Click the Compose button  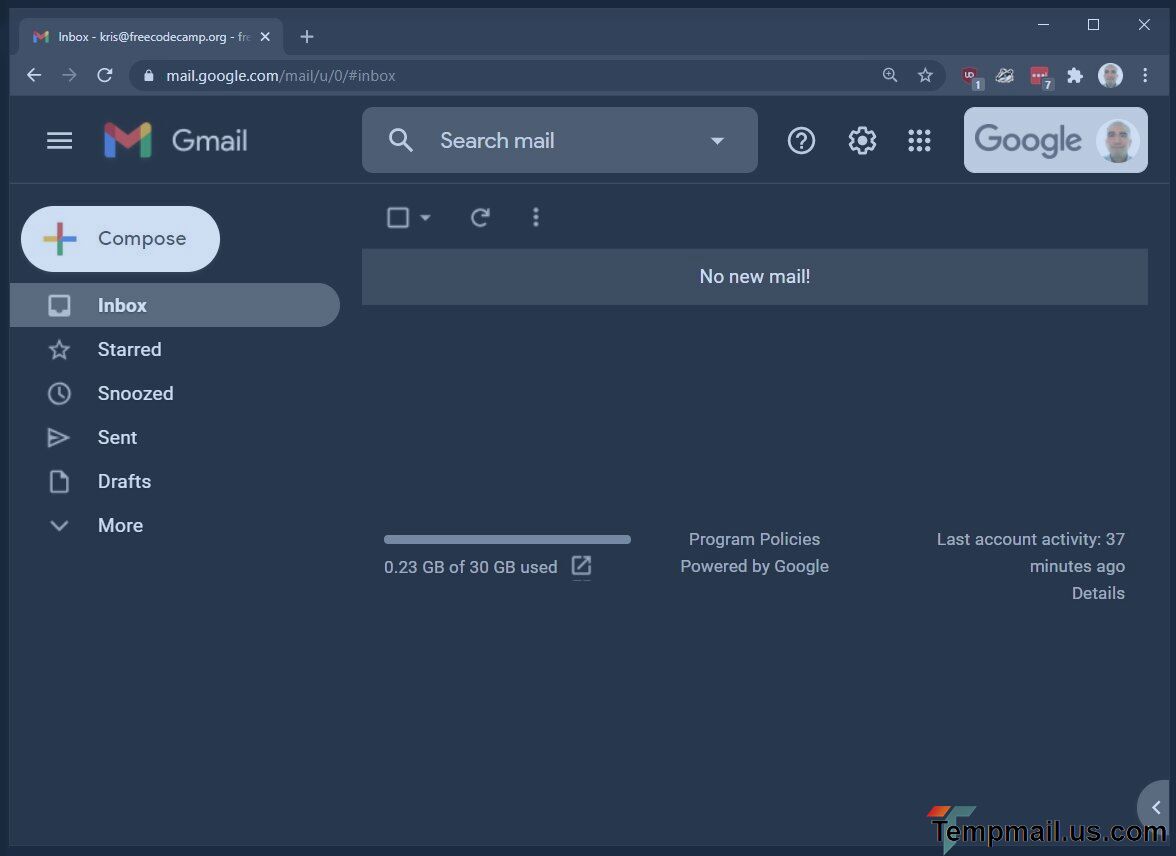[x=120, y=239]
